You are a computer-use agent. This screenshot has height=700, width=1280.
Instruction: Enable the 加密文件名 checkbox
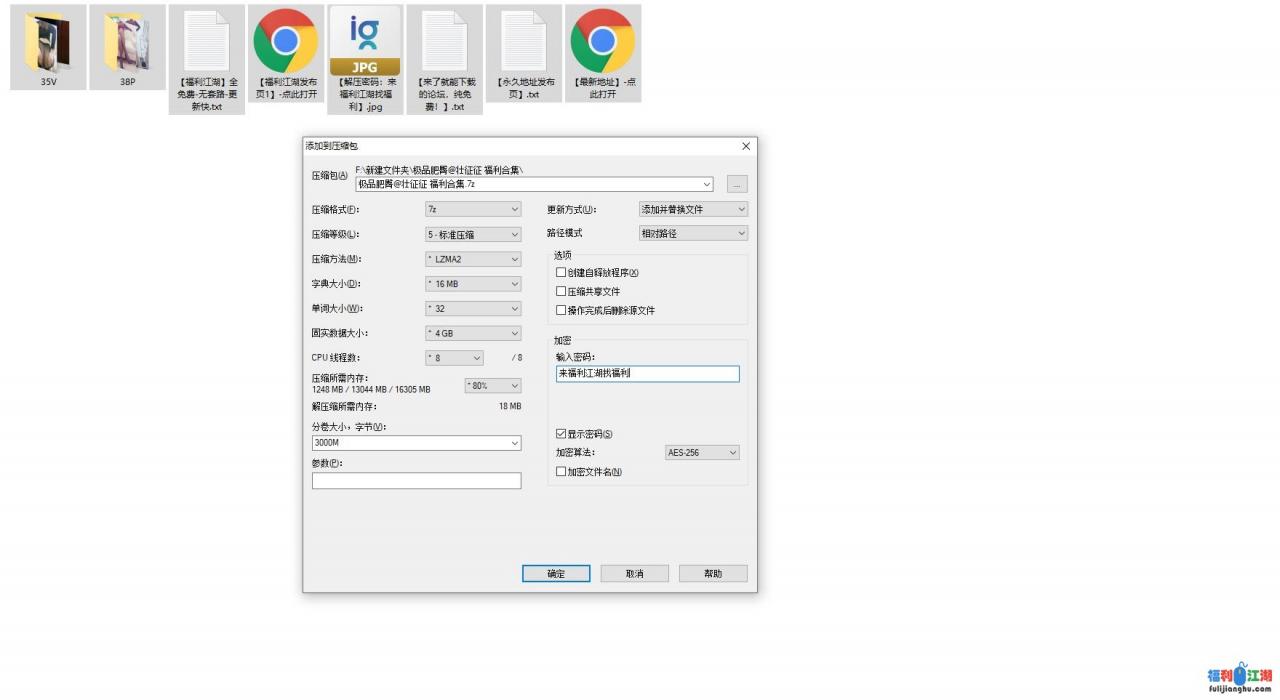click(561, 472)
